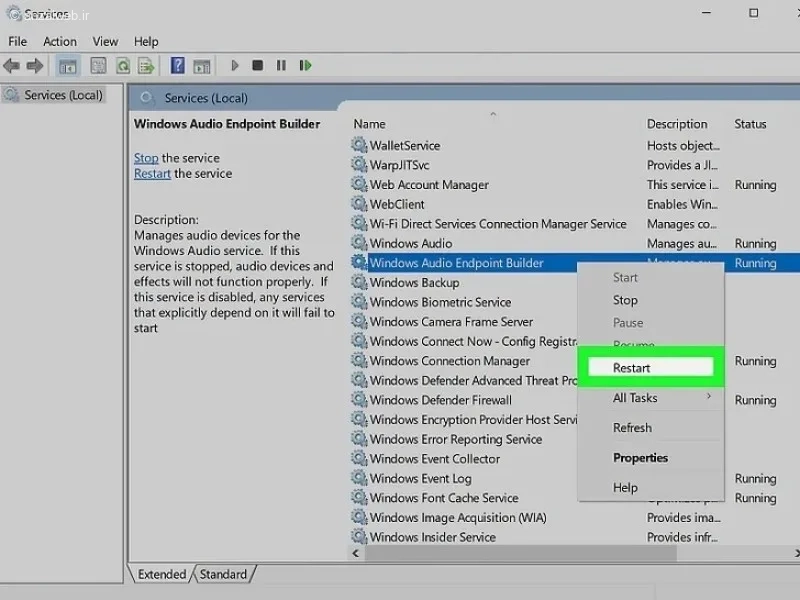Click gear icon beside WebClient

click(359, 204)
